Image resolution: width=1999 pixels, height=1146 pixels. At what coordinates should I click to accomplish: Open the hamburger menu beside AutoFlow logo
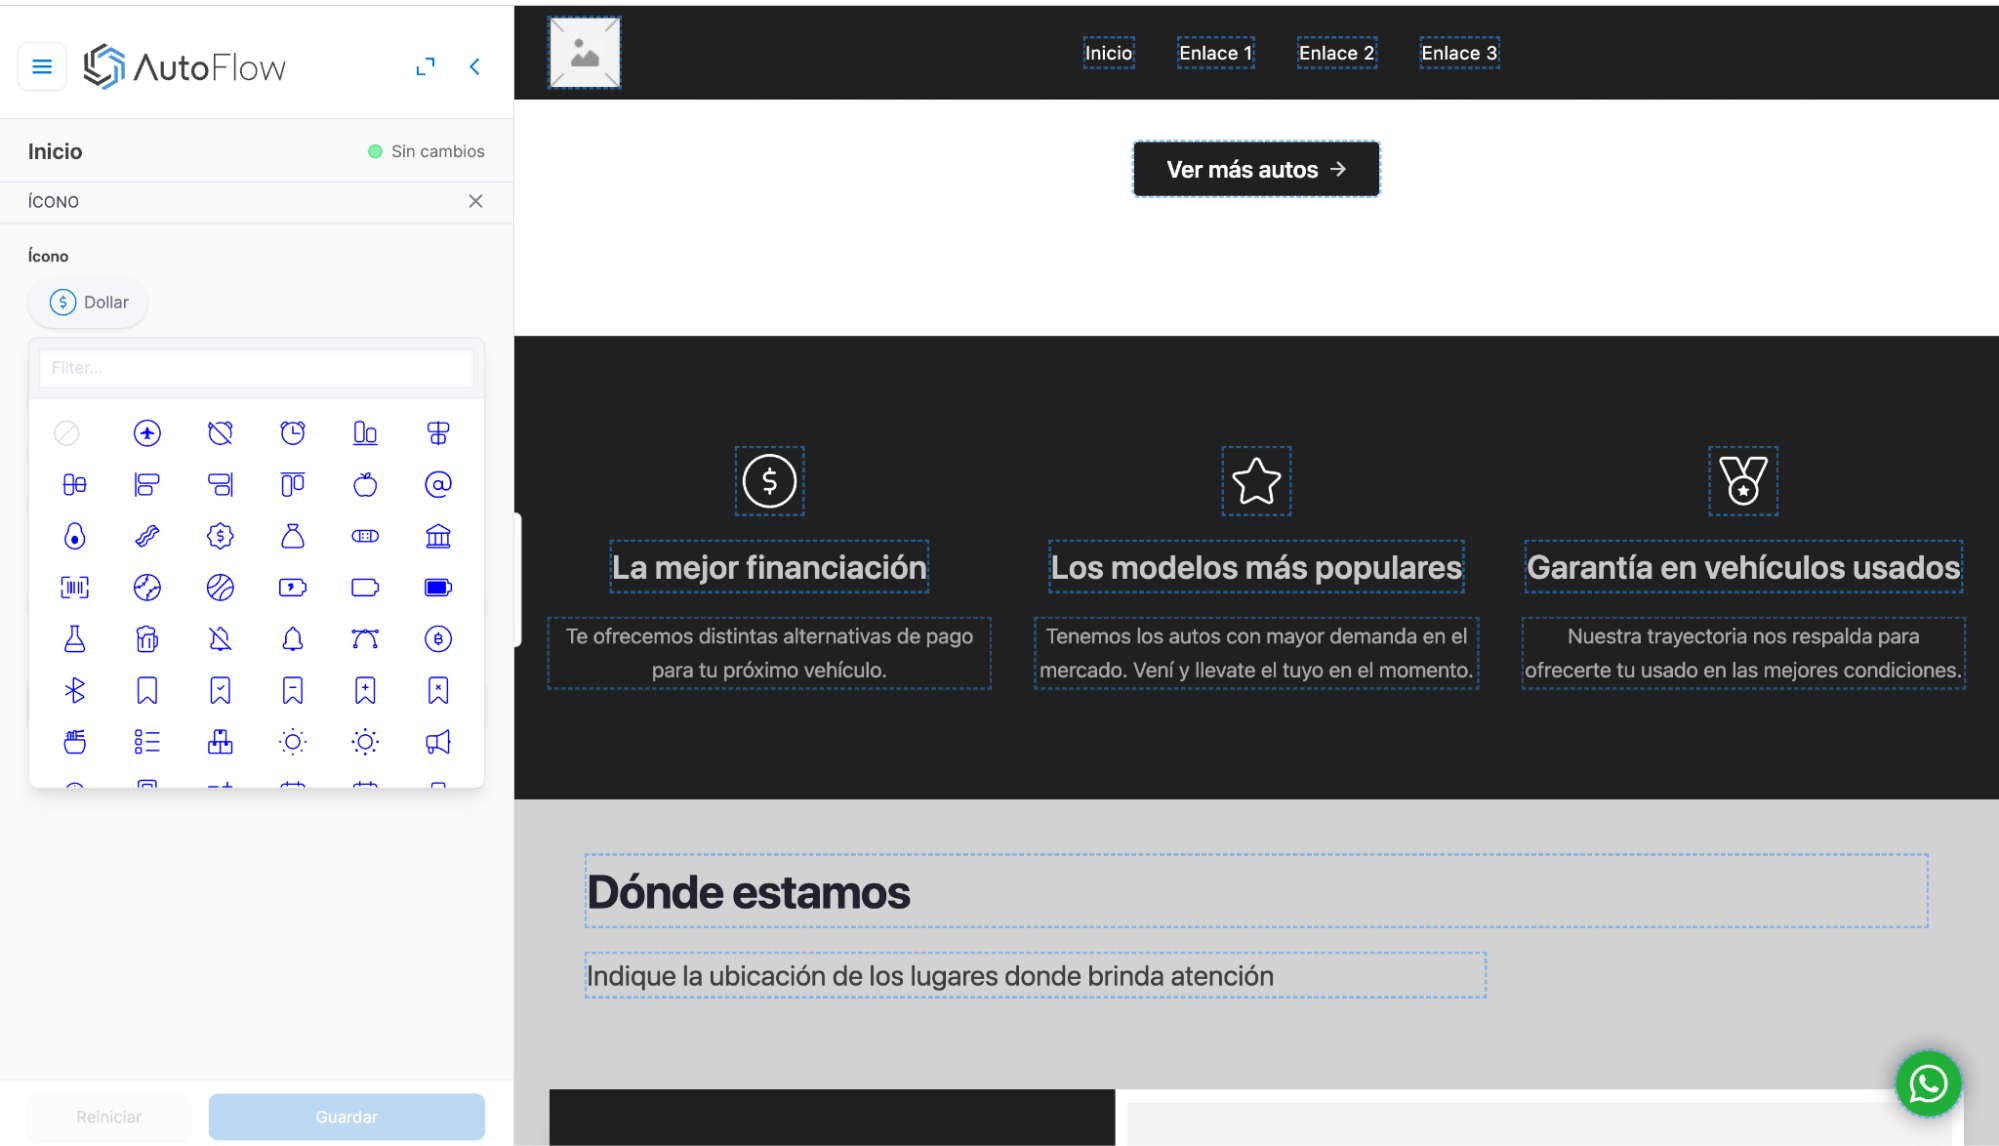coord(42,67)
